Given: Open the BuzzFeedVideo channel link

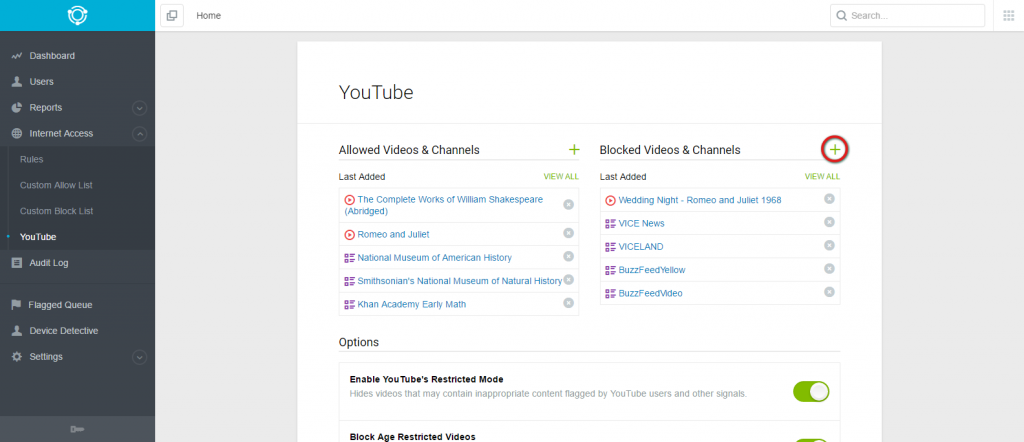Looking at the screenshot, I should [650, 294].
